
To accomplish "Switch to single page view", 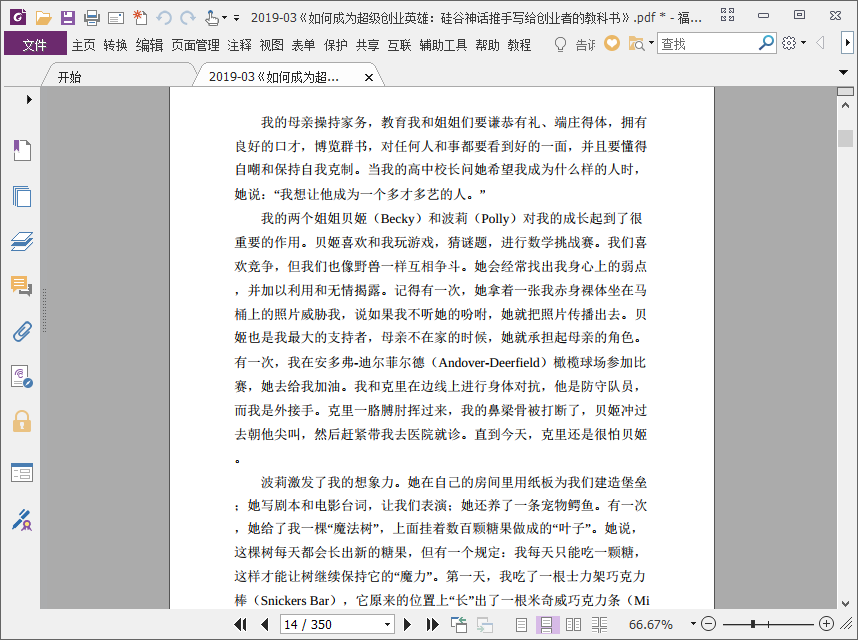I will click(x=521, y=624).
